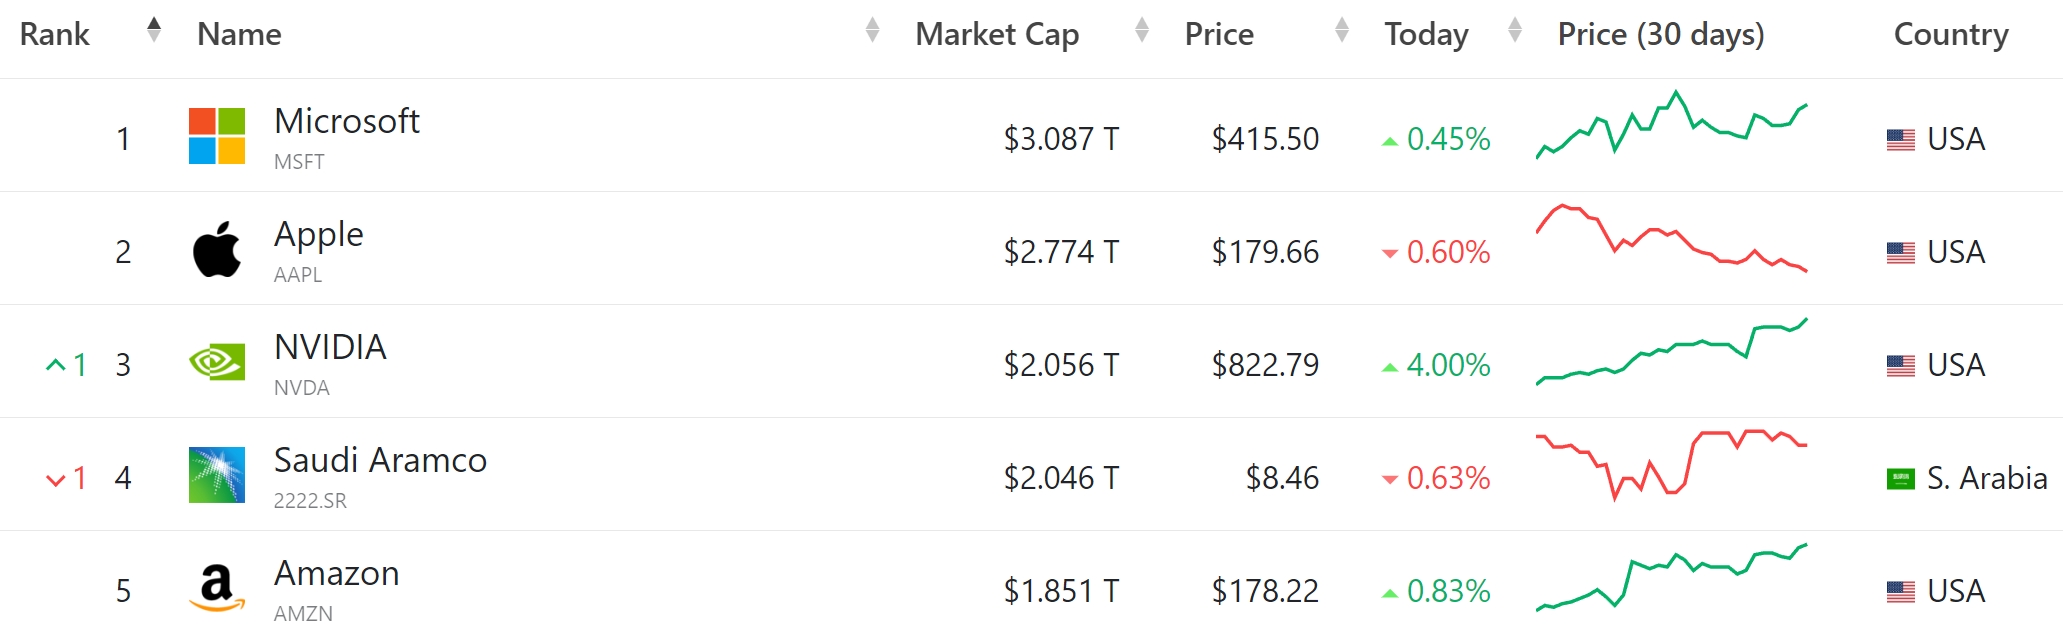Open the Amazon company name link
Screen dimensions: 2063x642
point(336,573)
